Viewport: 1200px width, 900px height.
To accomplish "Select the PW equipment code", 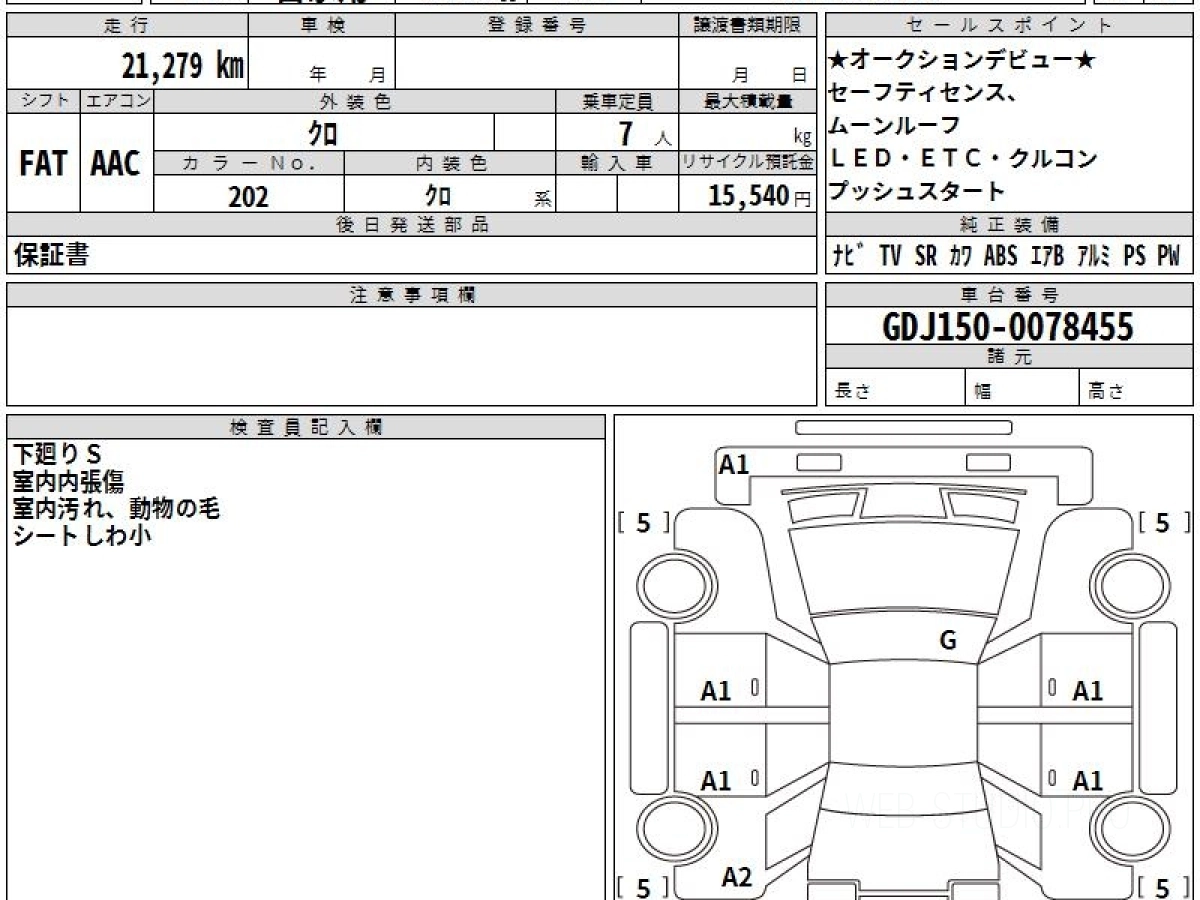I will [1169, 256].
